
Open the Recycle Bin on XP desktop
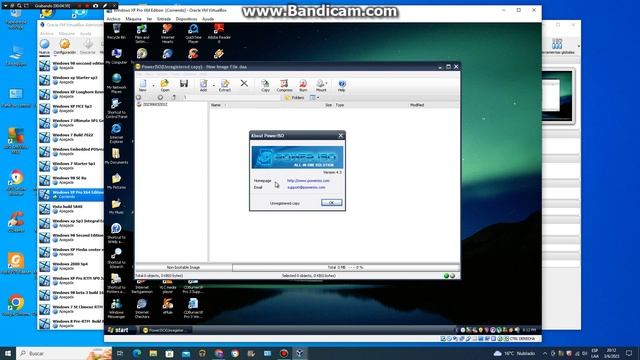116,31
